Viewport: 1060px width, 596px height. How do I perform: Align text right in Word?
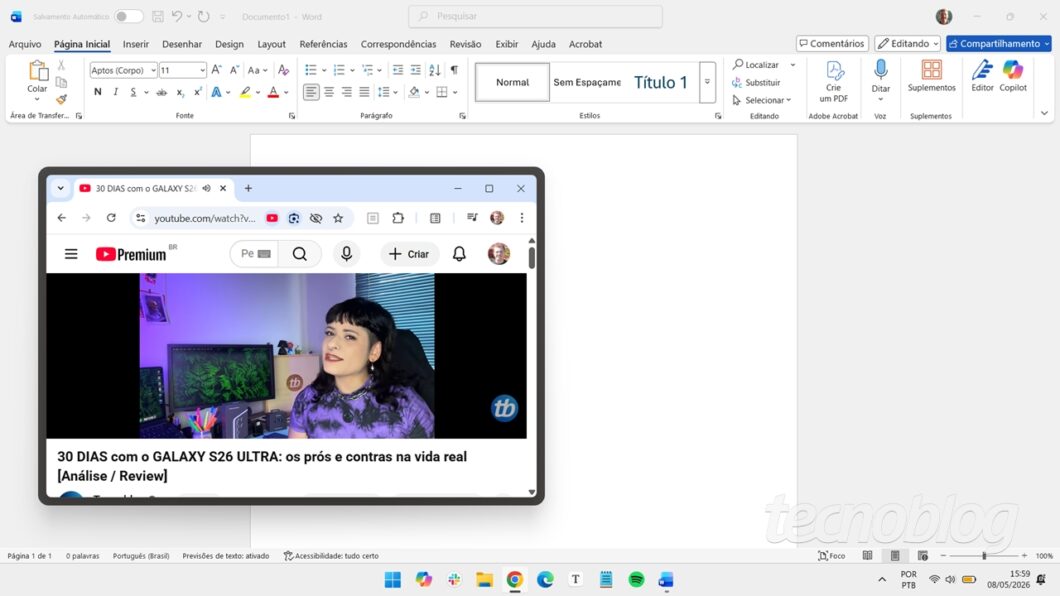point(346,92)
